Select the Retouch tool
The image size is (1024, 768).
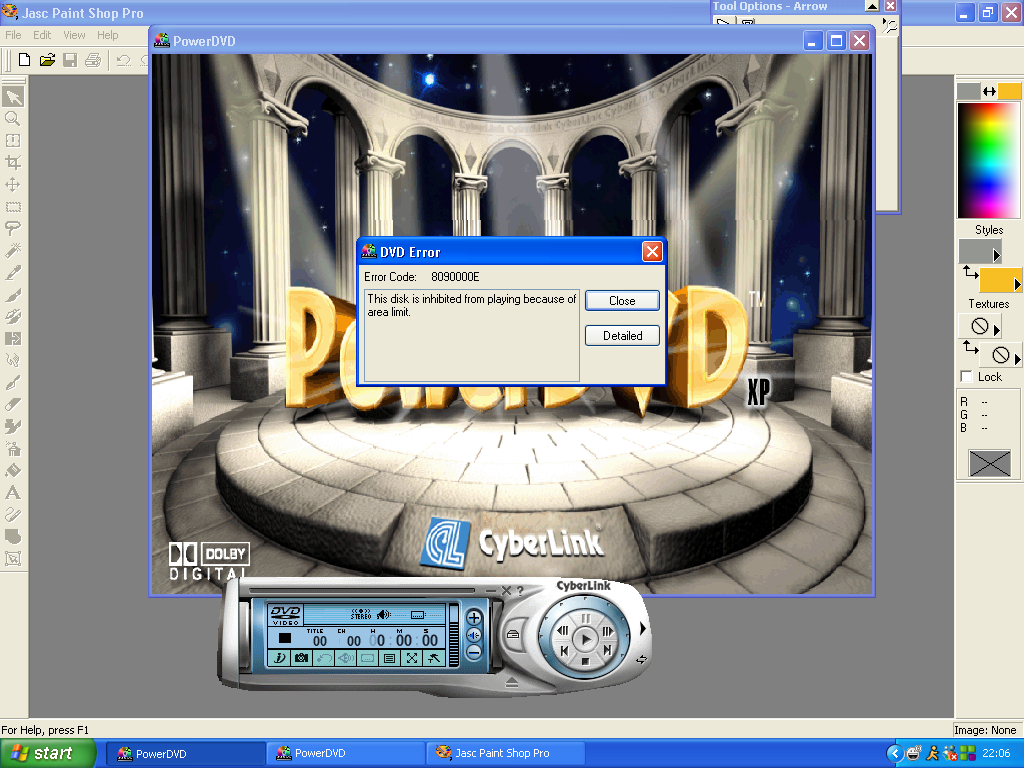click(13, 360)
